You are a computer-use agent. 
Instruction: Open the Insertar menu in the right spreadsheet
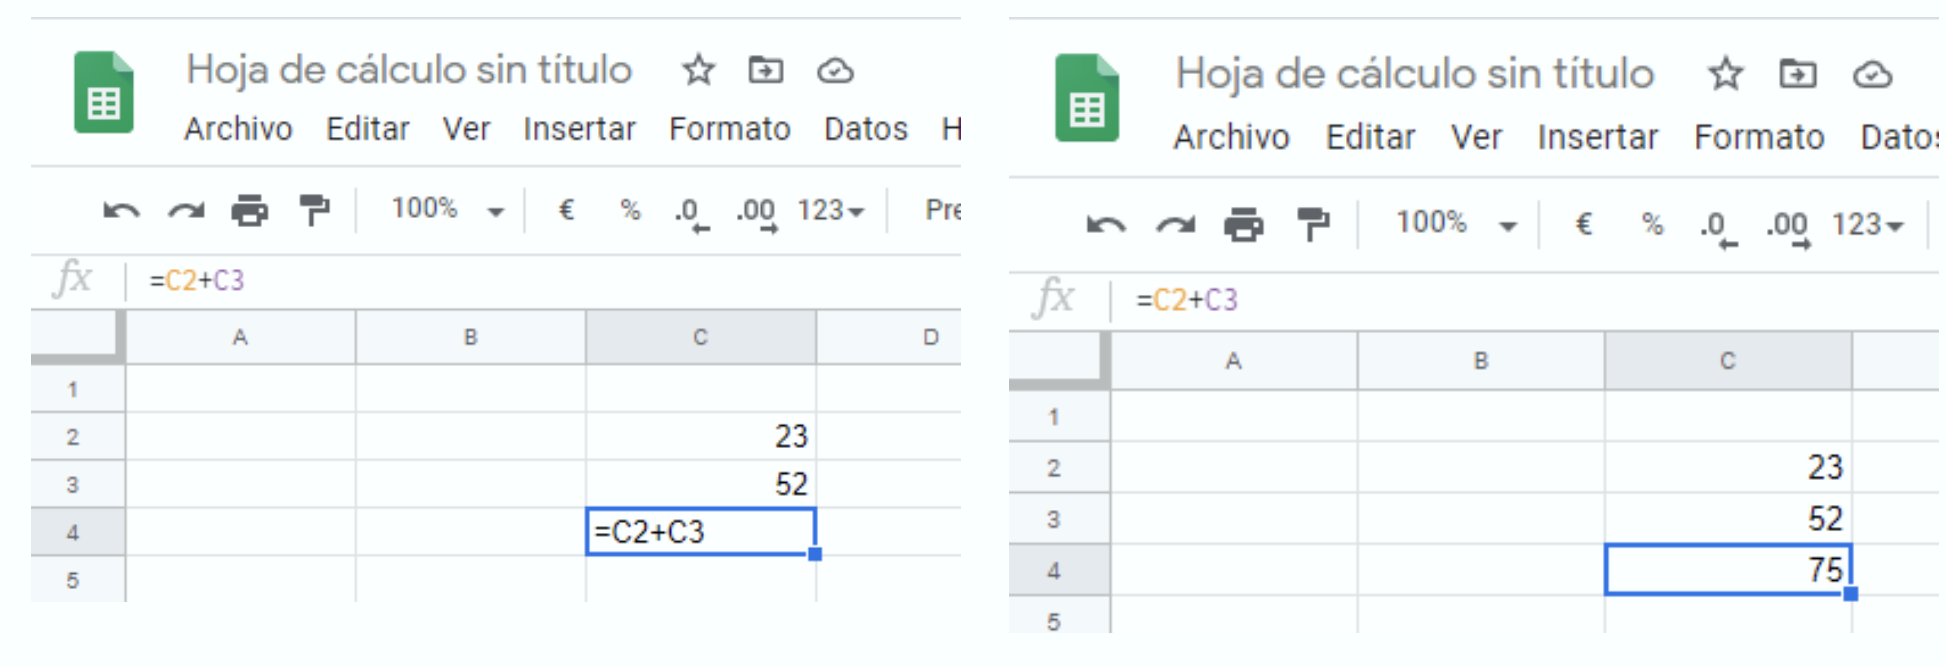(x=1597, y=137)
